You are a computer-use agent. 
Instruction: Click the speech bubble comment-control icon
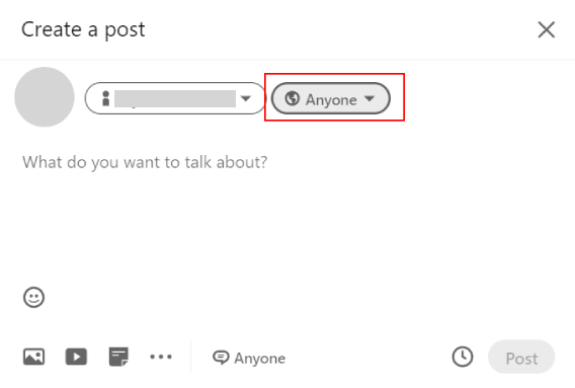(x=221, y=358)
